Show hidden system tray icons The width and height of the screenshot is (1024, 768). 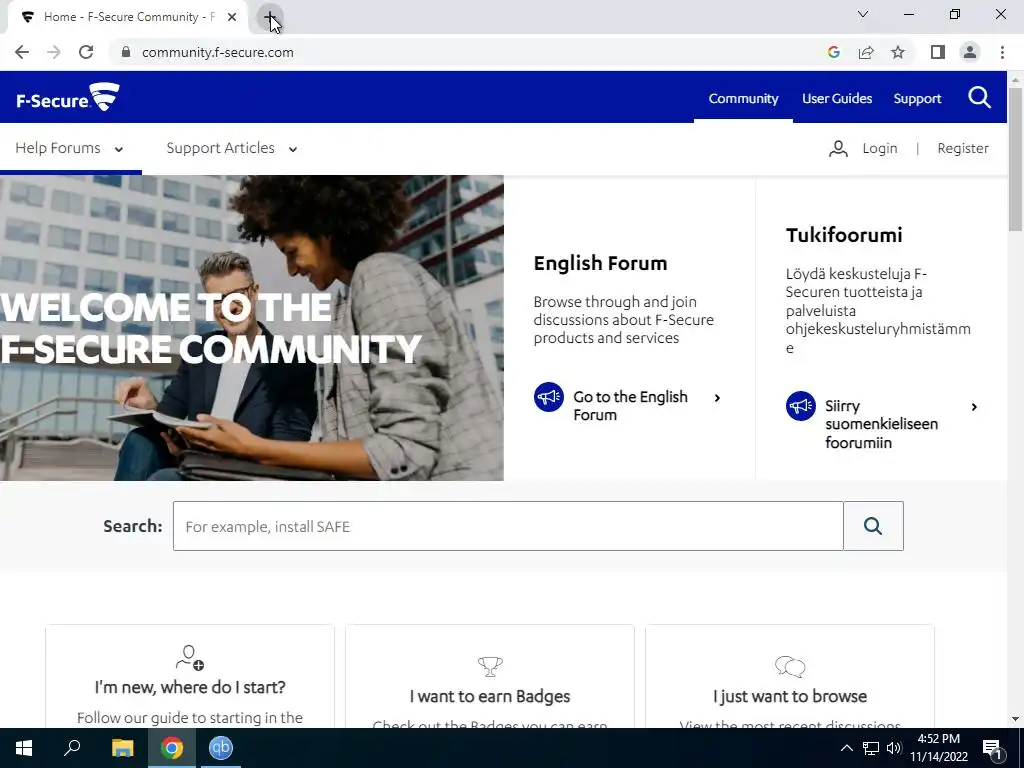(846, 748)
